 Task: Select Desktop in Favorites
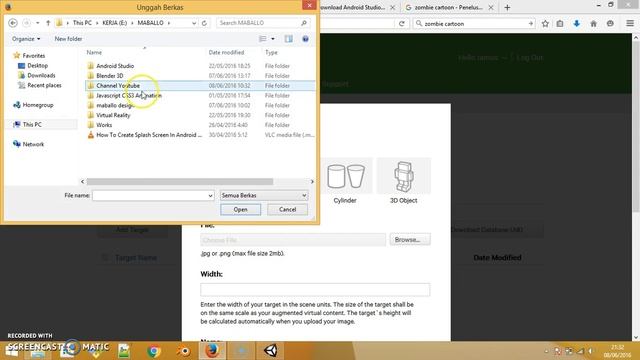pyautogui.click(x=38, y=65)
